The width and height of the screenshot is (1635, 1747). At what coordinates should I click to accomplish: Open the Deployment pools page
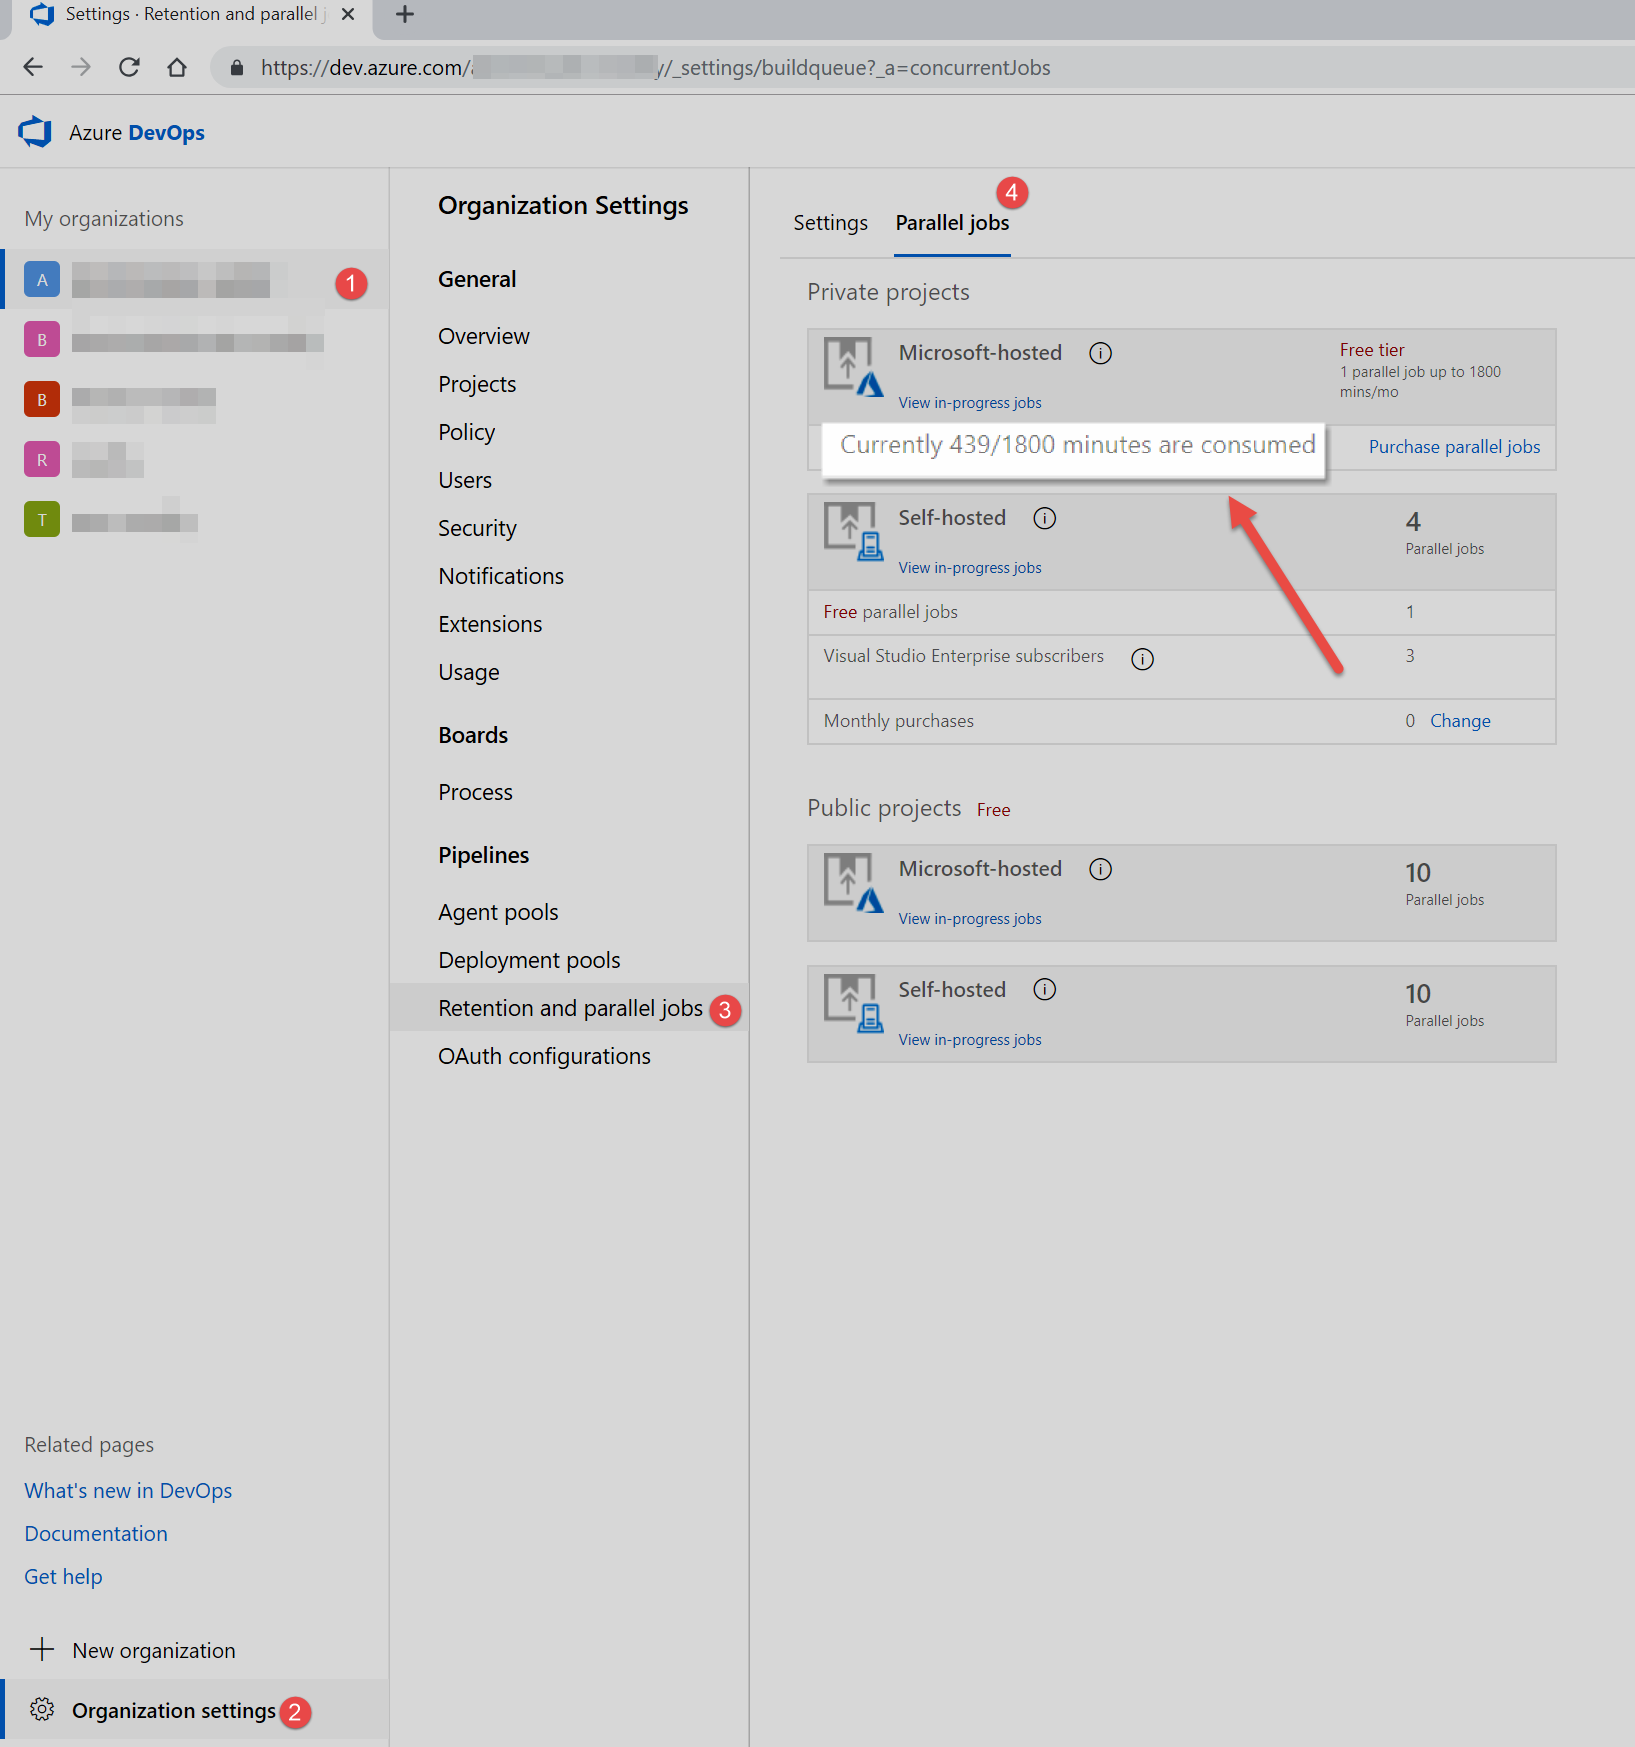(529, 960)
